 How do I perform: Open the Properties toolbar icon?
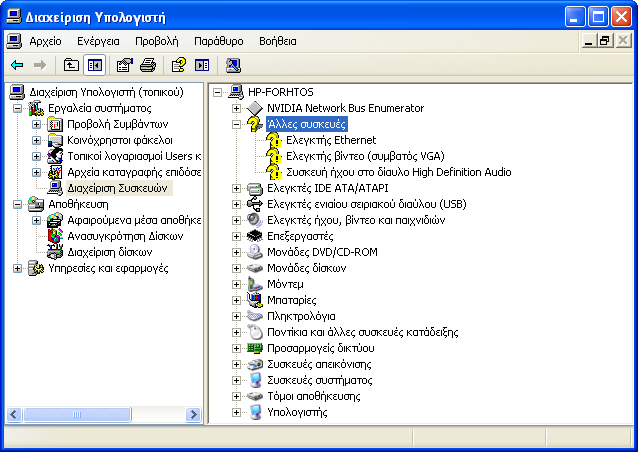coord(125,65)
